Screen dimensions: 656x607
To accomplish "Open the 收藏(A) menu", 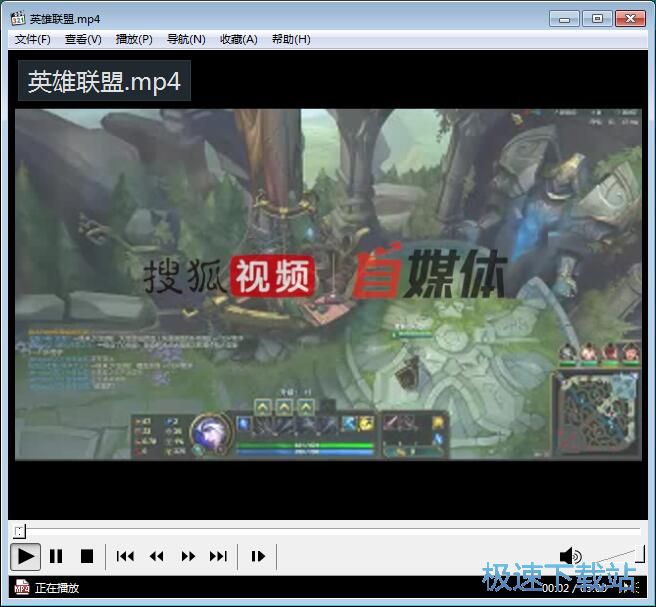I will pos(238,39).
